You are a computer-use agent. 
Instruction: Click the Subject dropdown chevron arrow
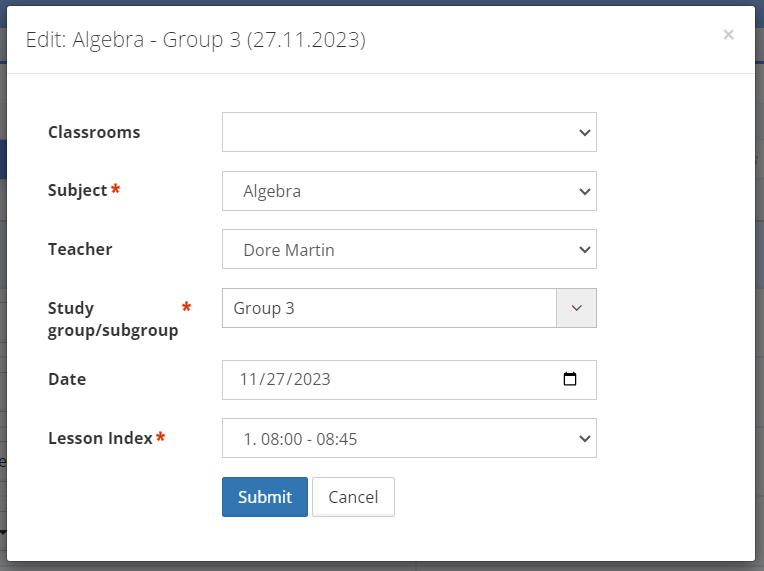click(x=585, y=191)
